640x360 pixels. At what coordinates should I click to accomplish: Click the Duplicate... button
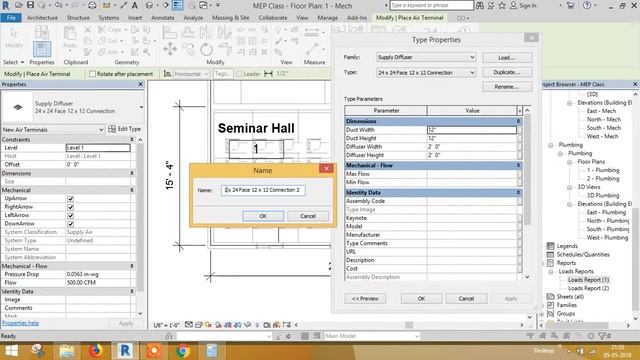point(507,72)
